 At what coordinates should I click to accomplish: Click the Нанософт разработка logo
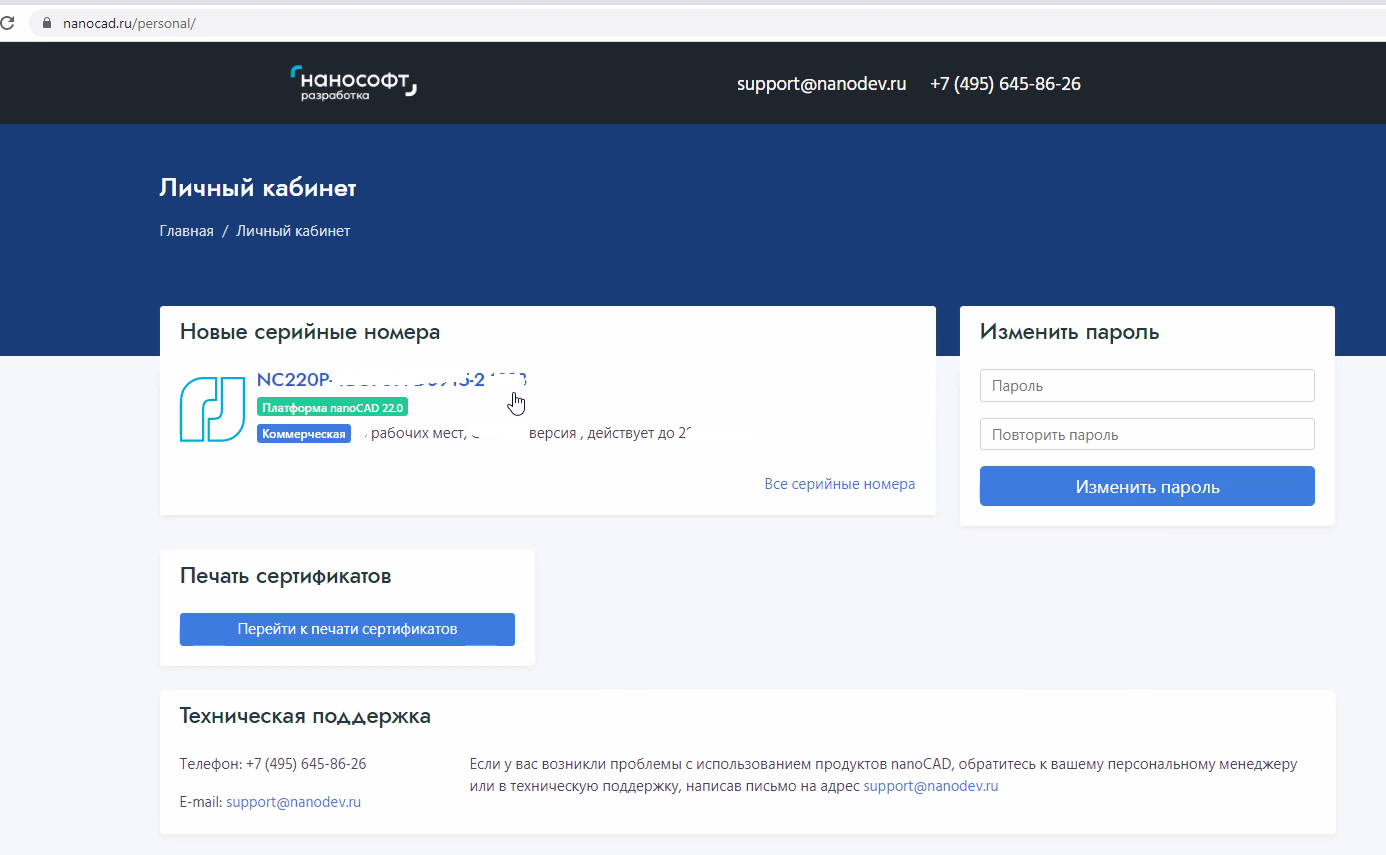tap(353, 83)
